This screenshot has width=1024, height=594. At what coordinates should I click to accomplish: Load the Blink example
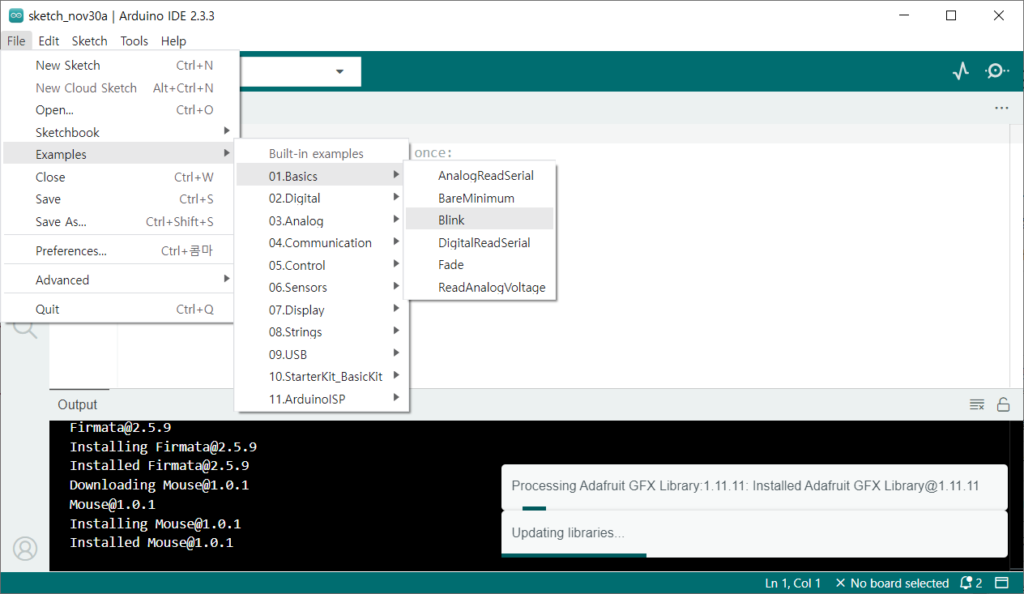480,220
